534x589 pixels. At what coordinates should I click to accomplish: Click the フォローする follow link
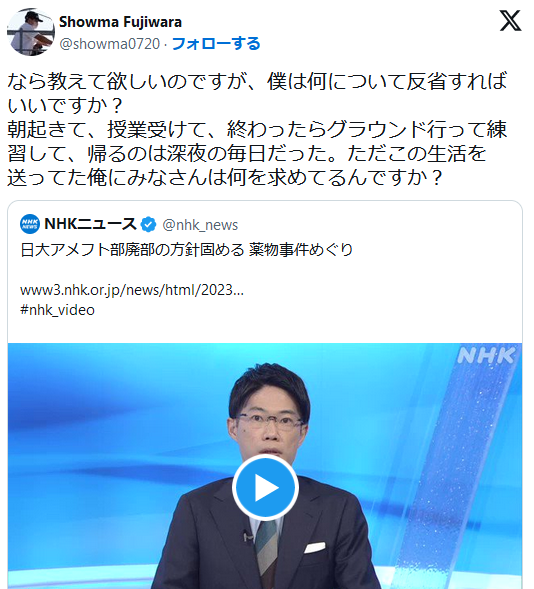(x=216, y=44)
